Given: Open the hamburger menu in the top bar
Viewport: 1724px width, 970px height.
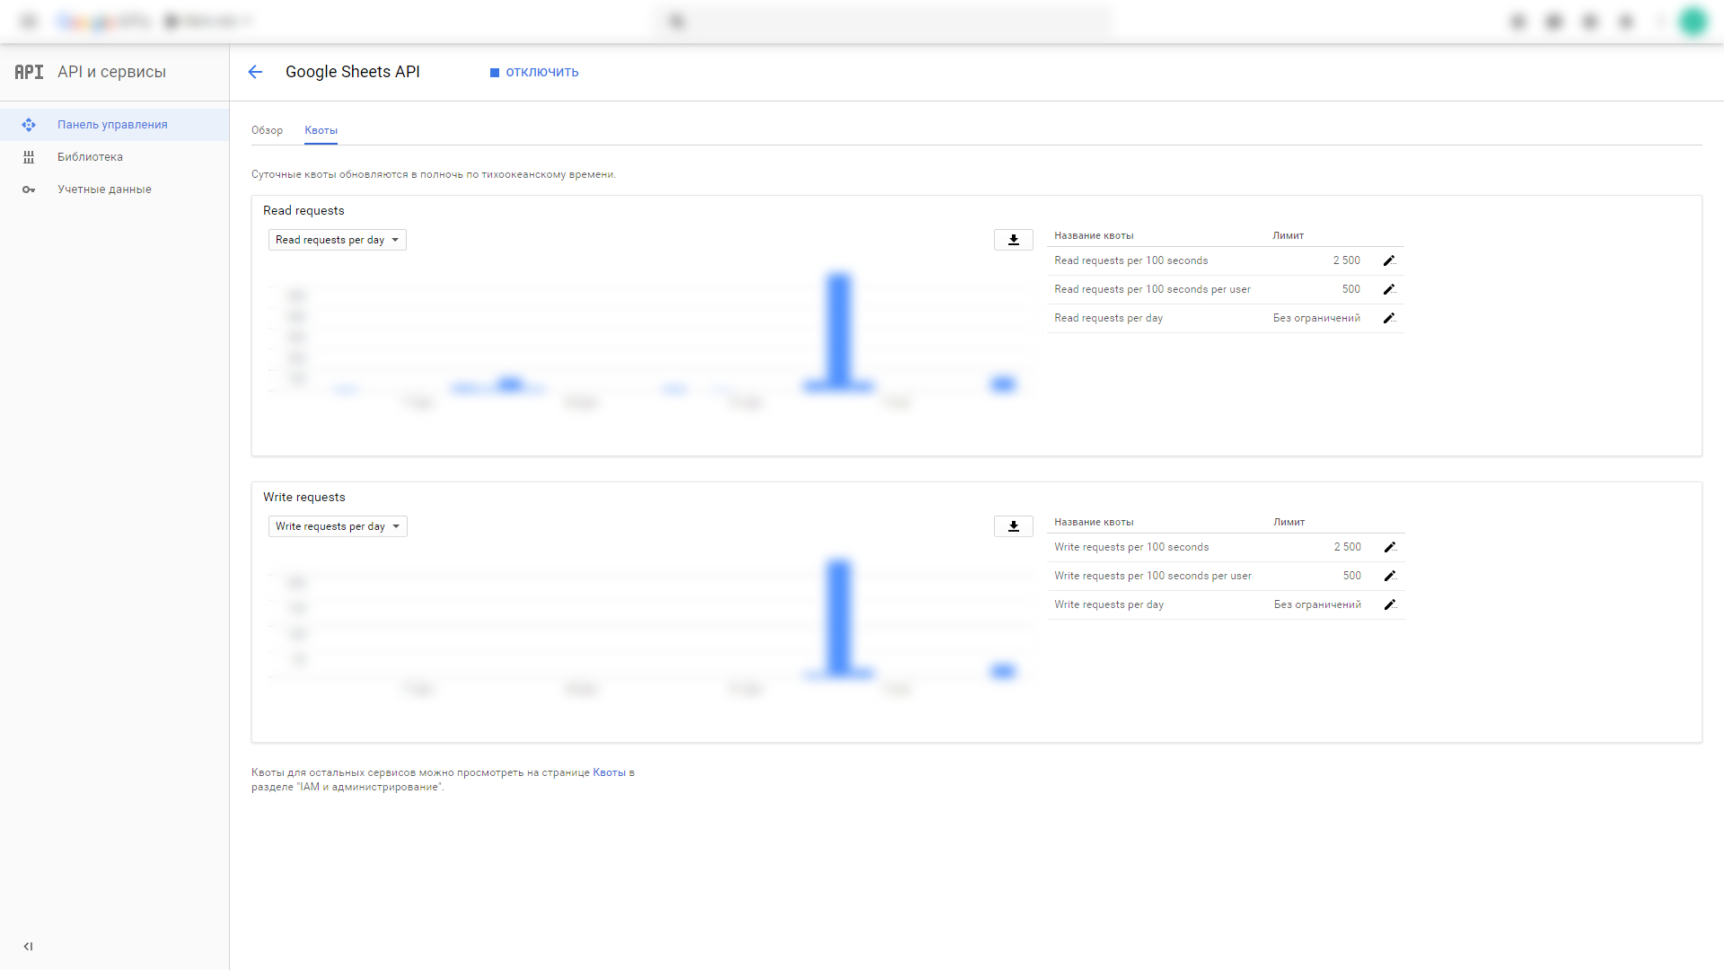Looking at the screenshot, I should click(28, 21).
